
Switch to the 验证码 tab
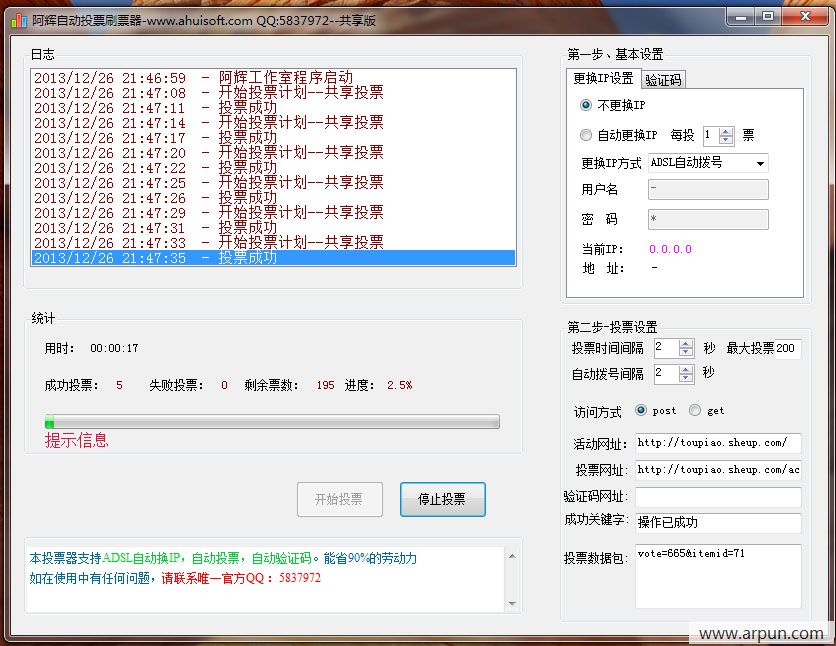tap(663, 80)
